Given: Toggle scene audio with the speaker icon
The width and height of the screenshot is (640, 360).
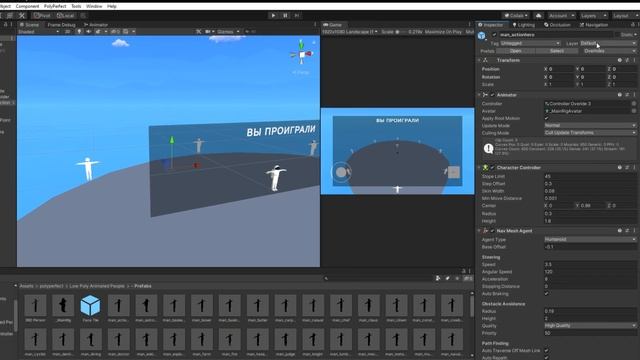Looking at the screenshot, I should coord(88,31).
